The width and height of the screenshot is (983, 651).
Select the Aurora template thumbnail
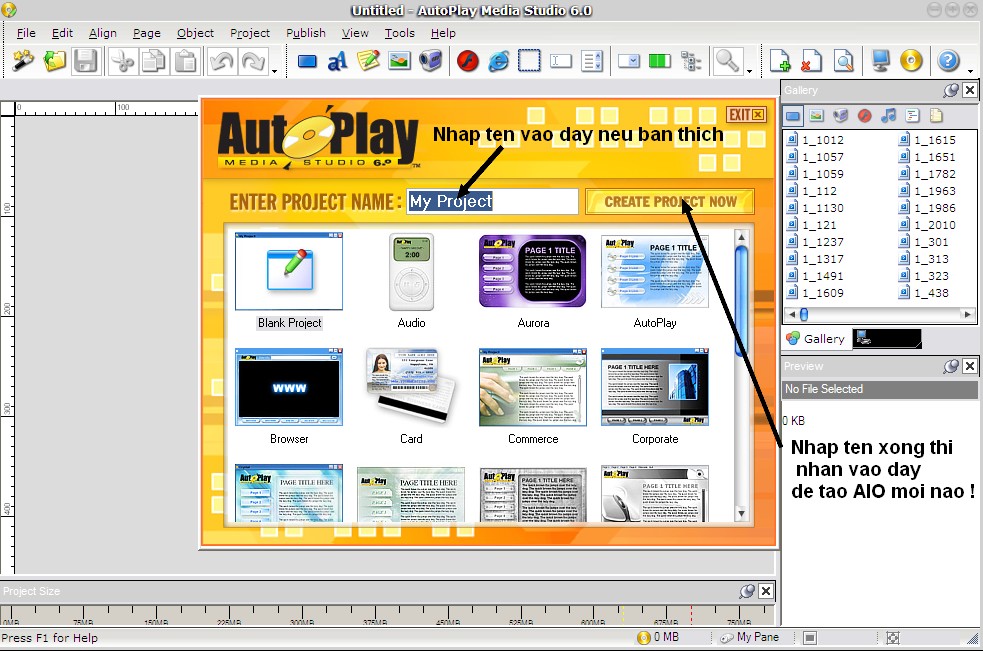tap(532, 271)
